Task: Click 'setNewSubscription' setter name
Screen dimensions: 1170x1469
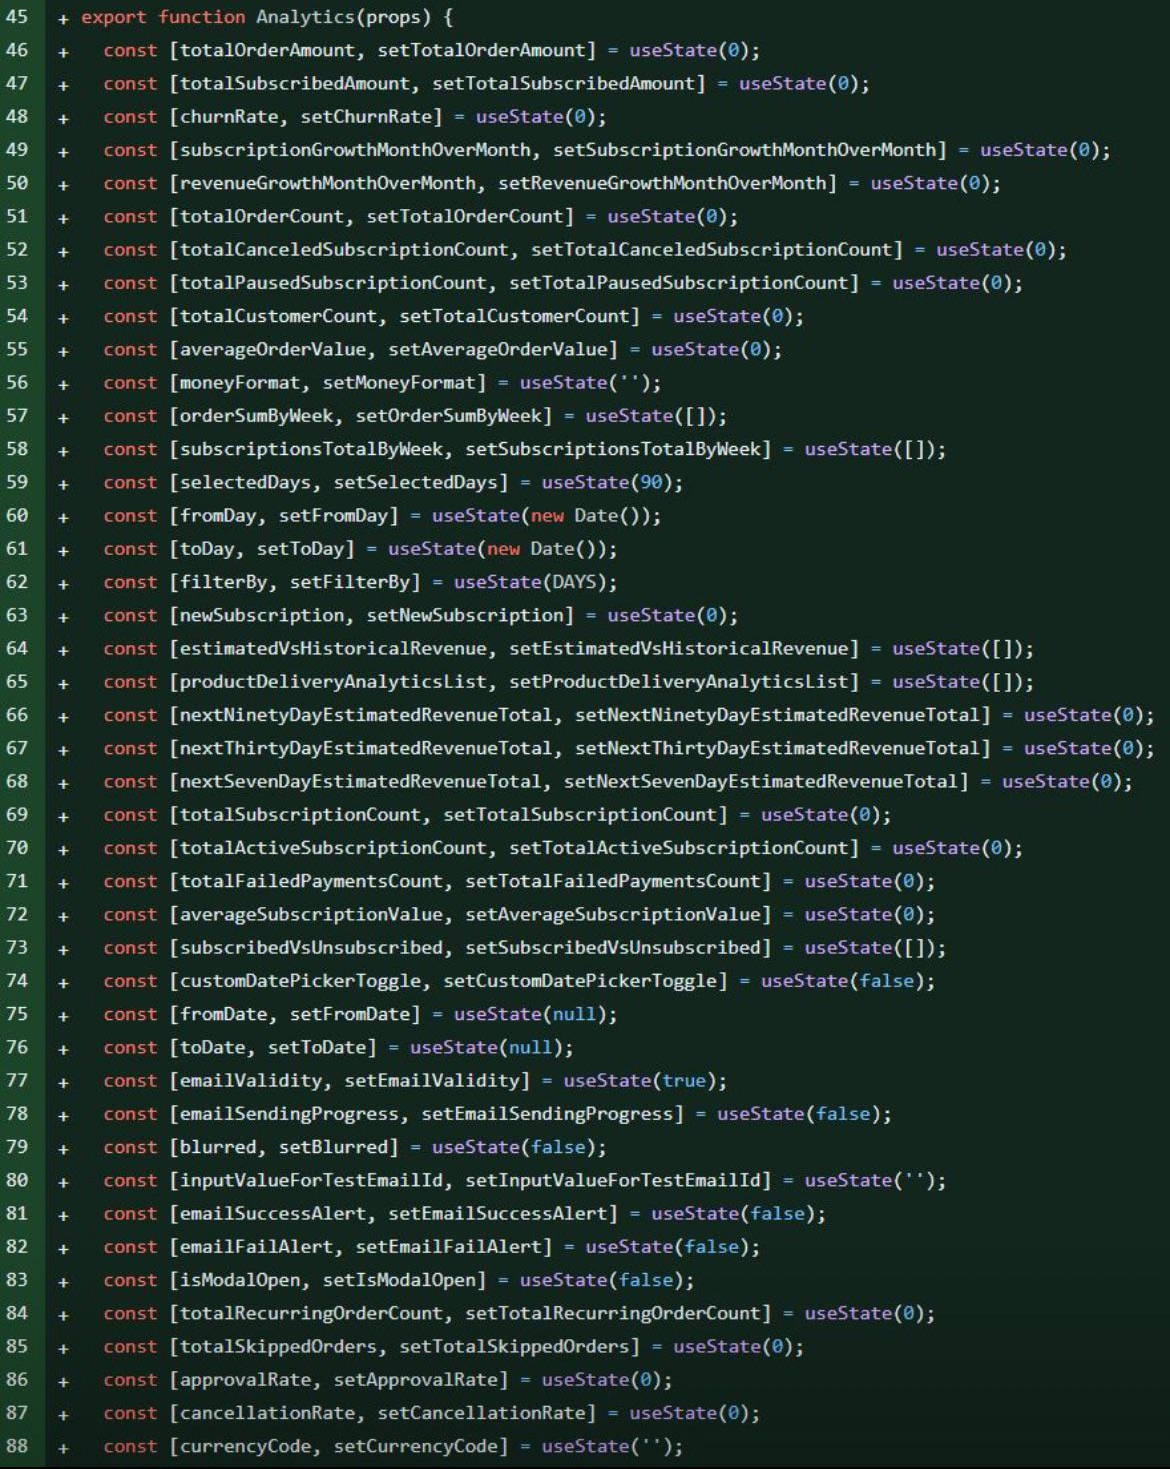Action: [465, 614]
